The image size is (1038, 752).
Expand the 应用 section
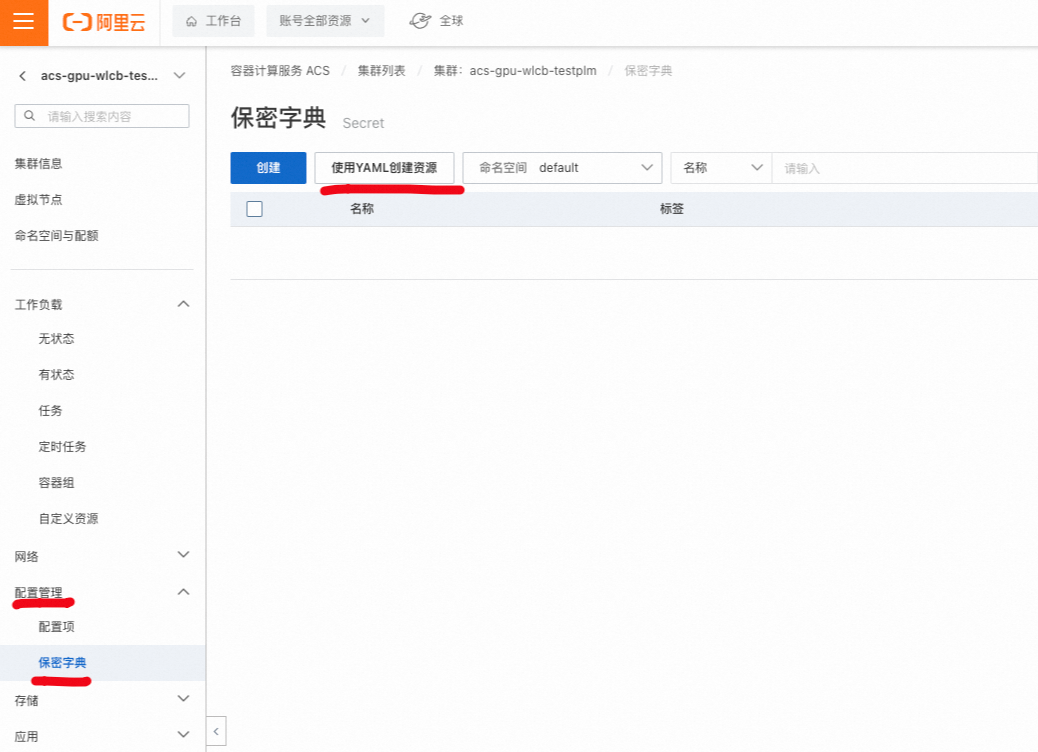click(183, 735)
